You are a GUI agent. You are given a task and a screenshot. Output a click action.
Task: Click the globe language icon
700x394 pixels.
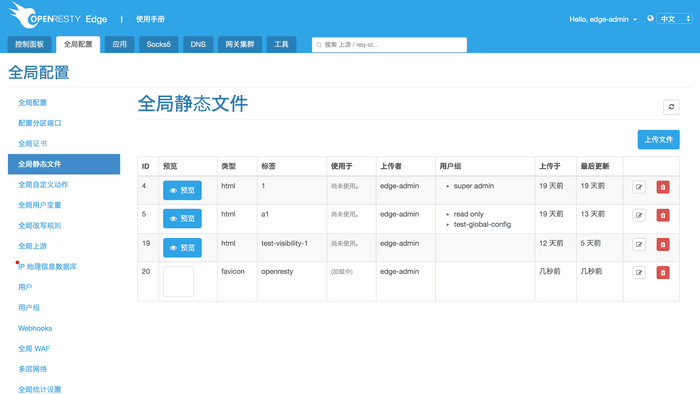click(650, 18)
